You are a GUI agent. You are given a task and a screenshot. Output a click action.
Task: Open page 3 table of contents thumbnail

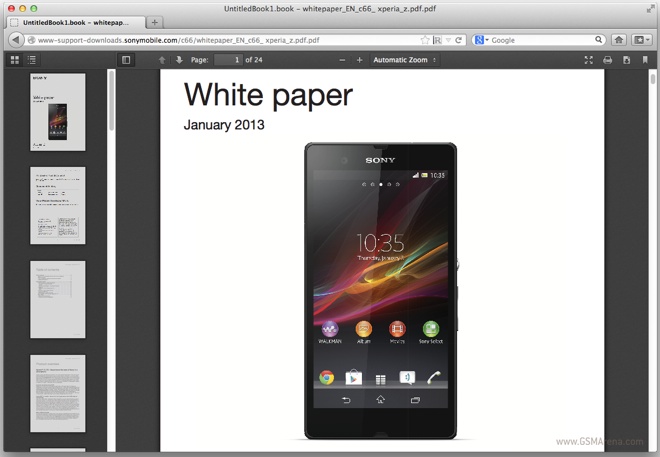tap(58, 299)
